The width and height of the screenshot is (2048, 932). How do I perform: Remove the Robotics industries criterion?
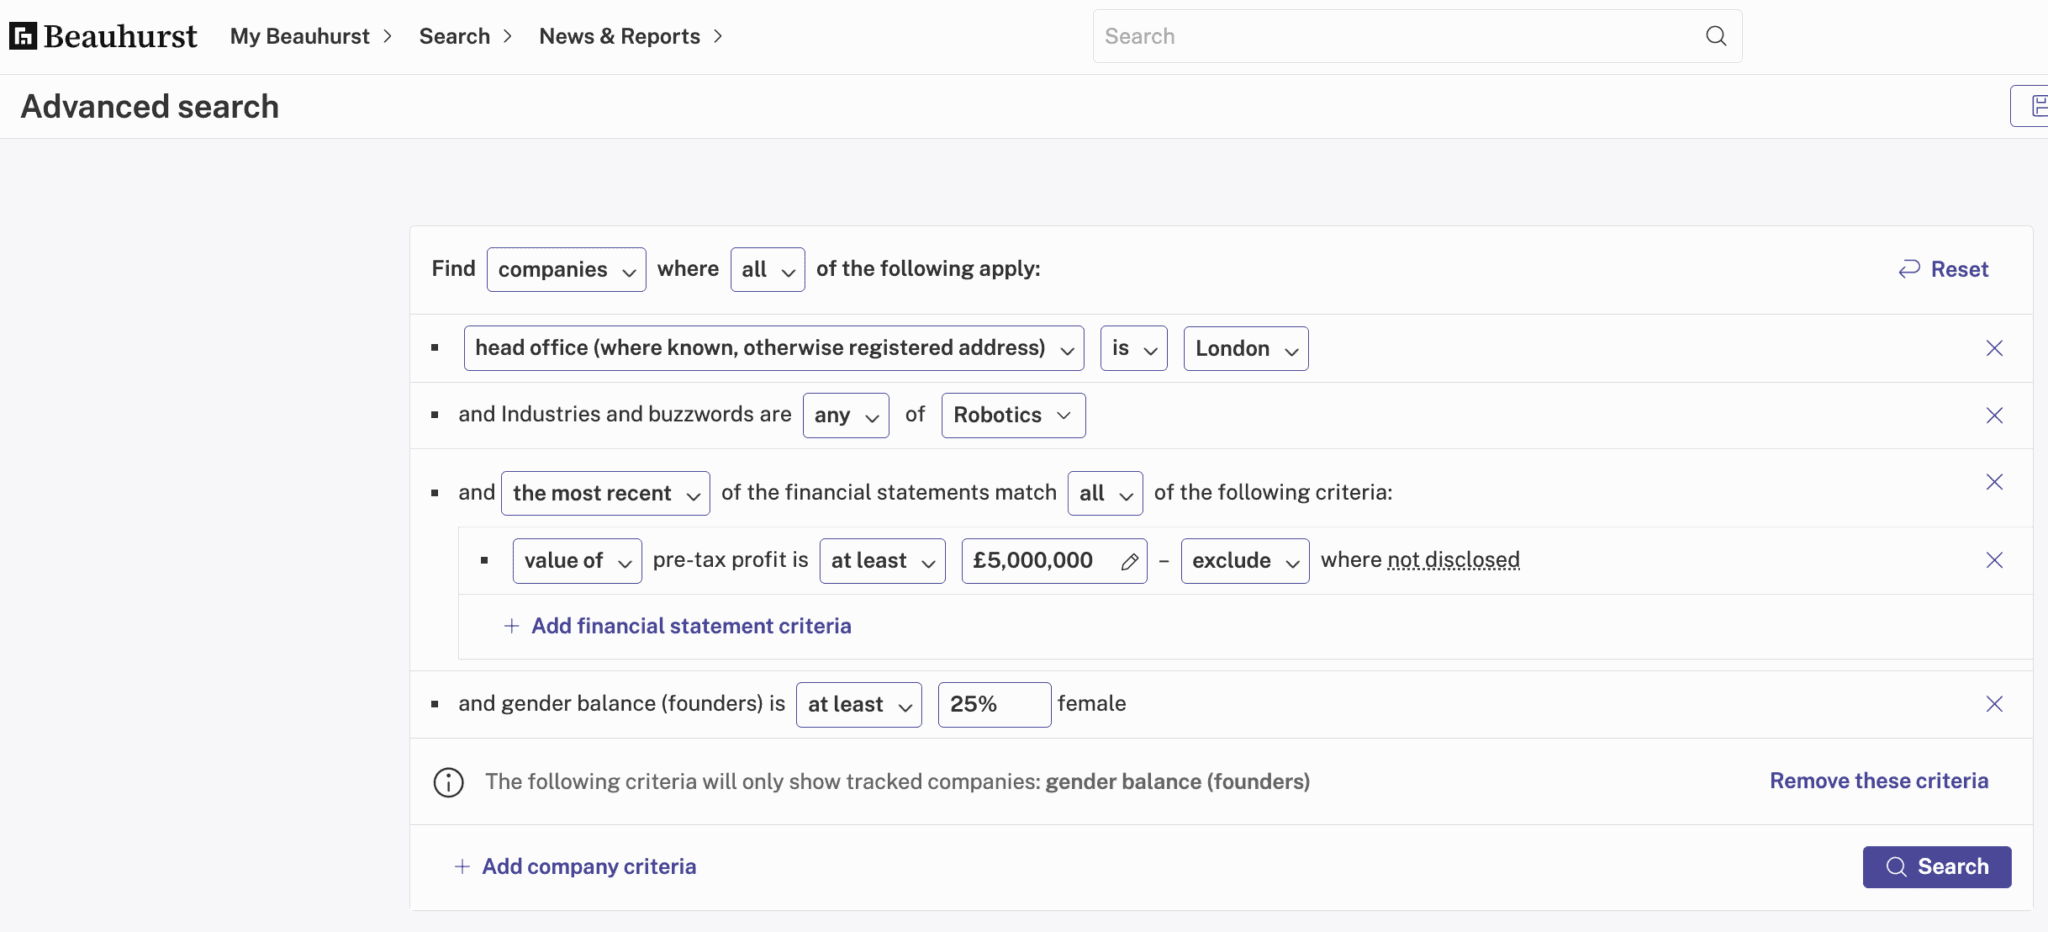tap(1994, 415)
